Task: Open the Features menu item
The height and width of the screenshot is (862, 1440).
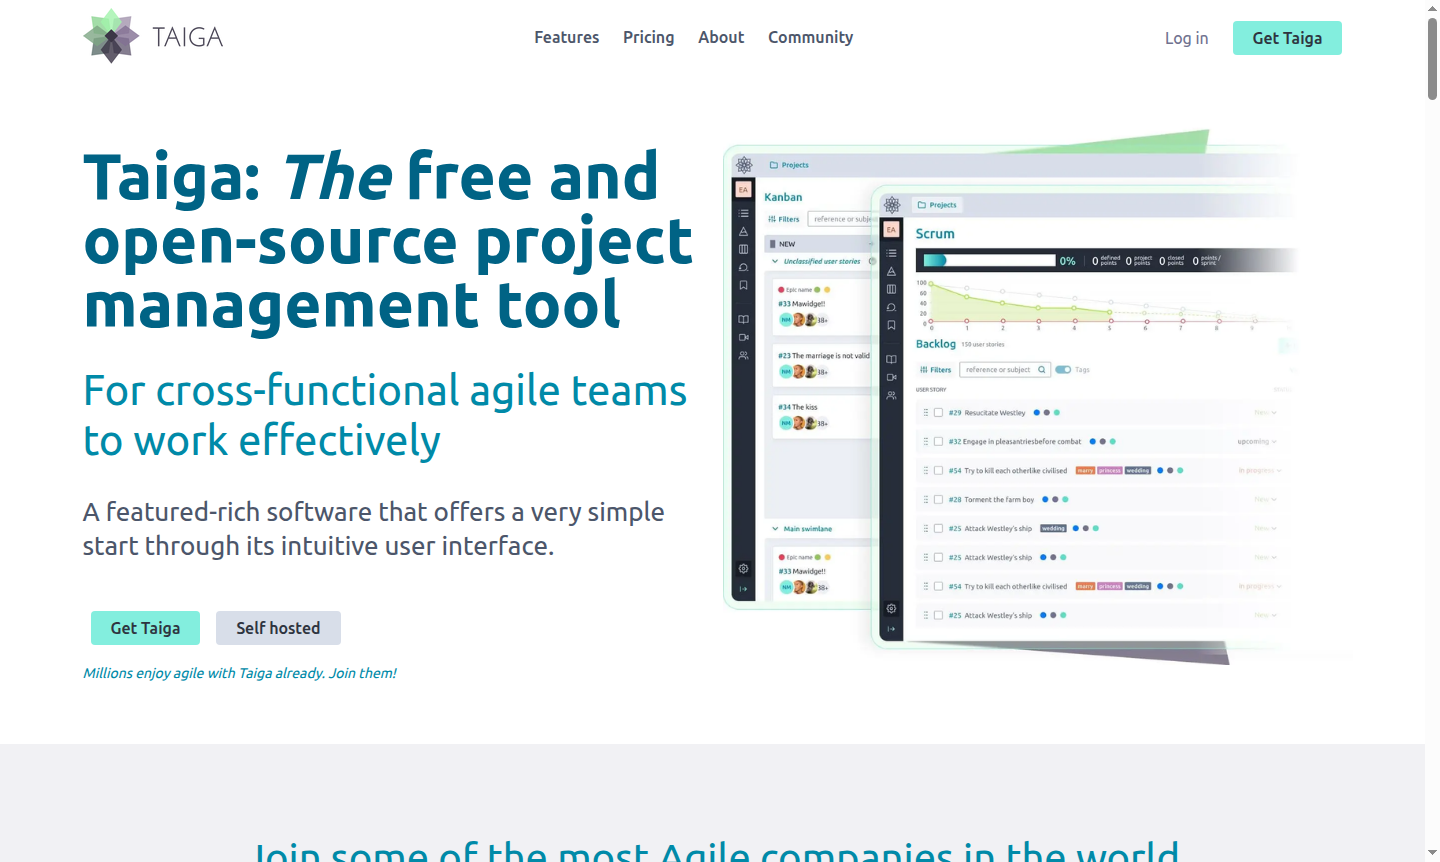Action: (x=566, y=37)
